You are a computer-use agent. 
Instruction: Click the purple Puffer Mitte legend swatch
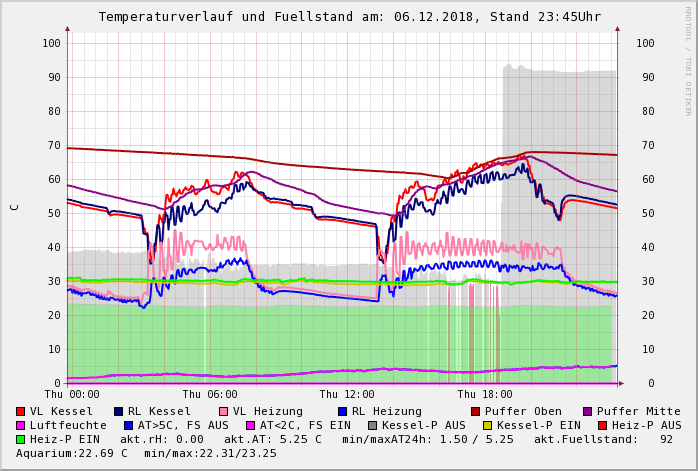587,411
